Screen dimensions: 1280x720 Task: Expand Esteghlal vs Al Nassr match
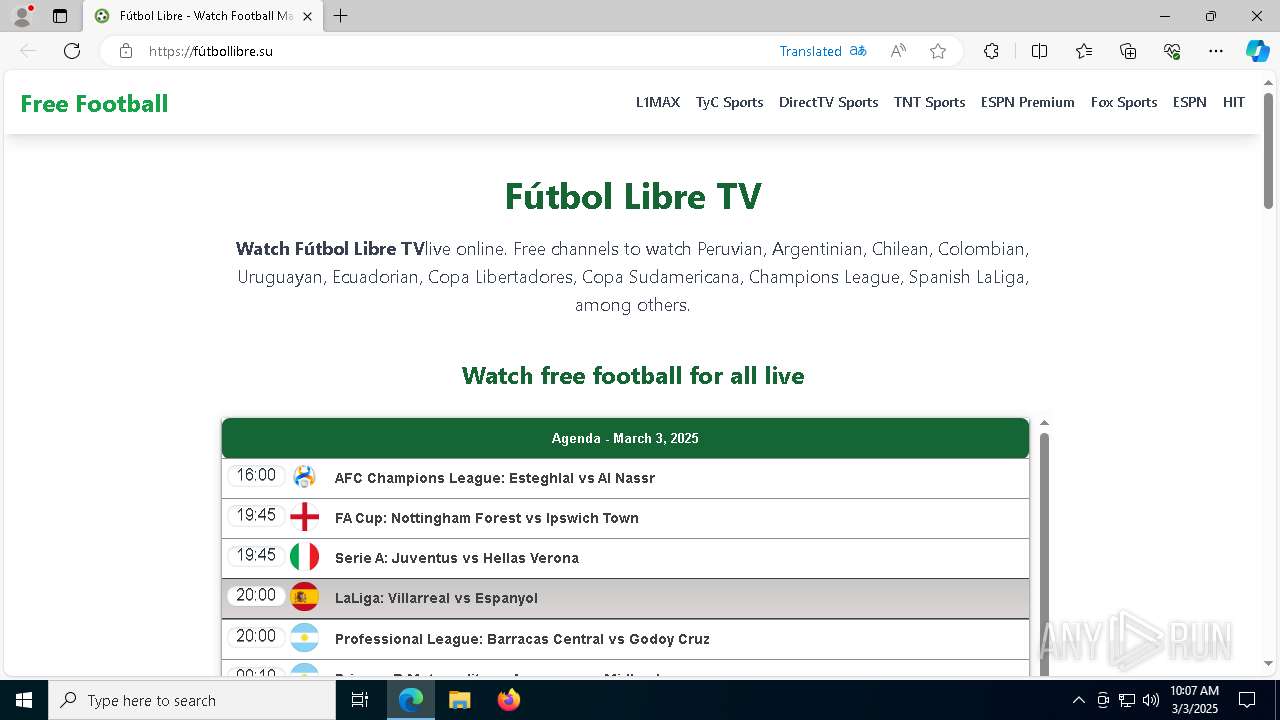point(625,478)
